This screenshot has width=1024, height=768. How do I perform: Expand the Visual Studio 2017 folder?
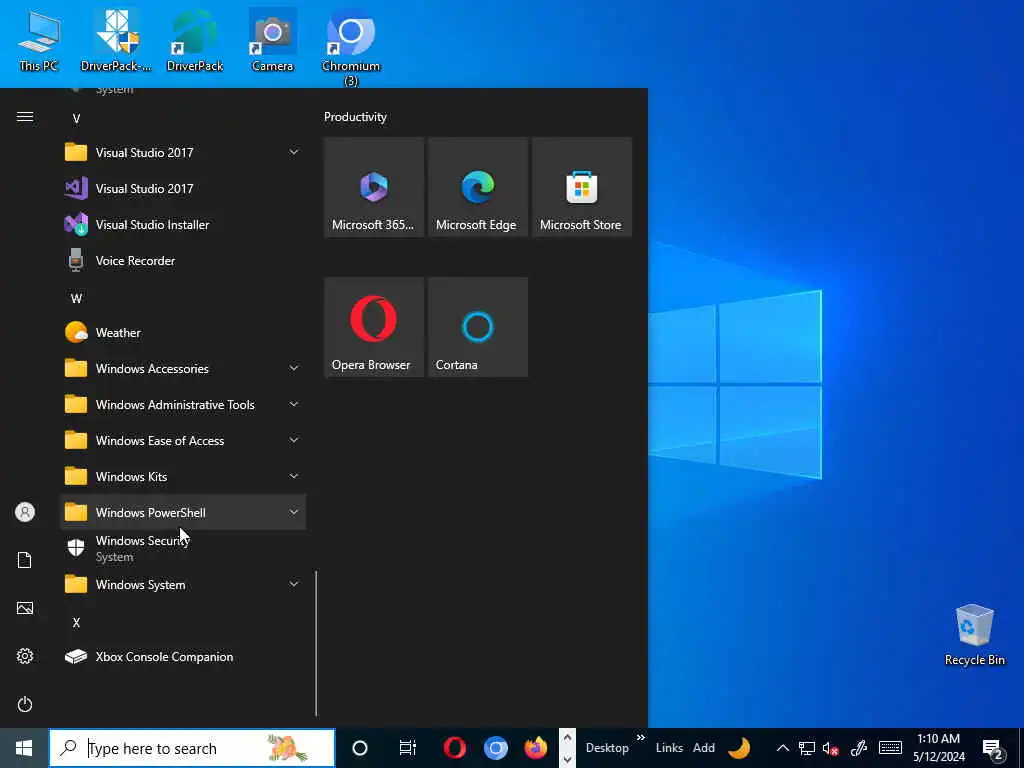point(183,153)
